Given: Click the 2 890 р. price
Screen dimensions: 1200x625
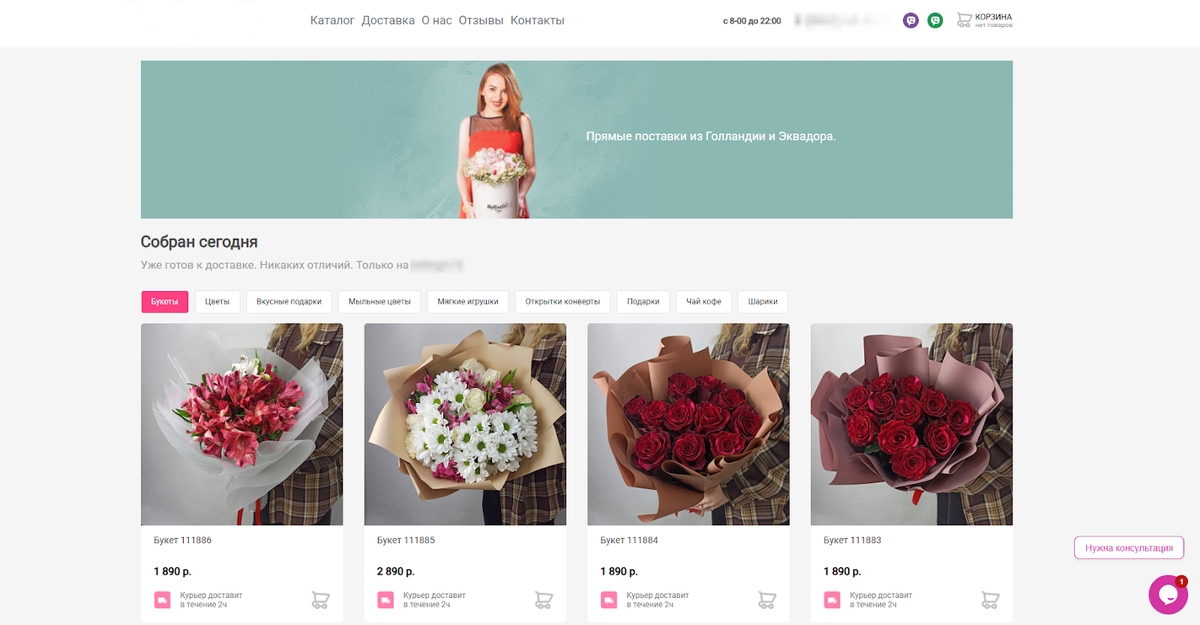Looking at the screenshot, I should [x=396, y=571].
